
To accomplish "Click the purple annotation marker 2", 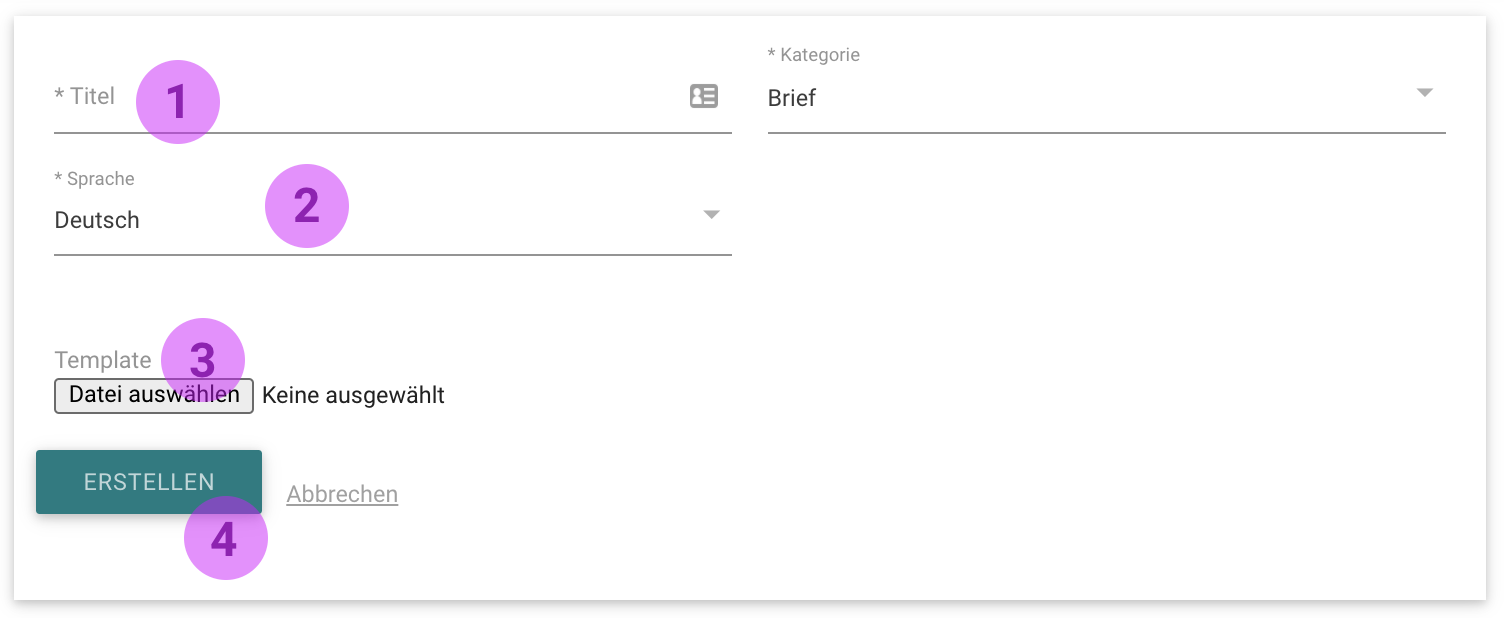I will [x=306, y=206].
